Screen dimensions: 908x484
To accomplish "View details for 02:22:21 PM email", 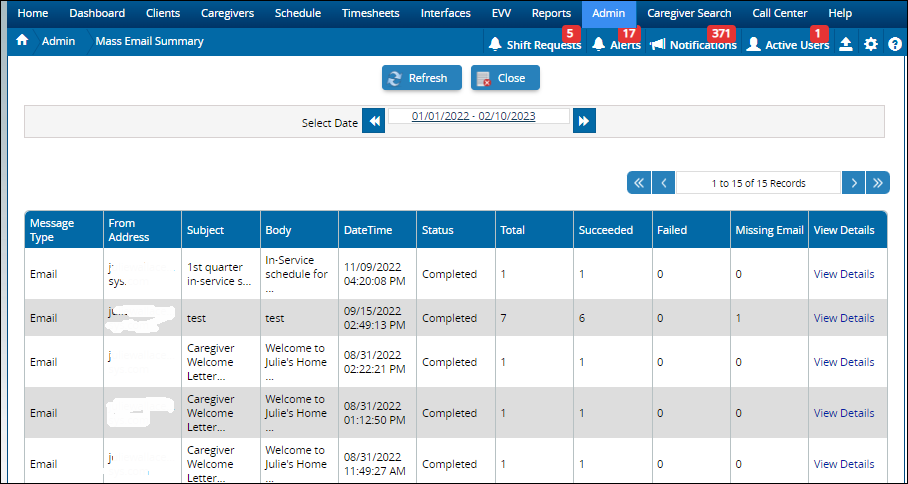I will pos(844,362).
